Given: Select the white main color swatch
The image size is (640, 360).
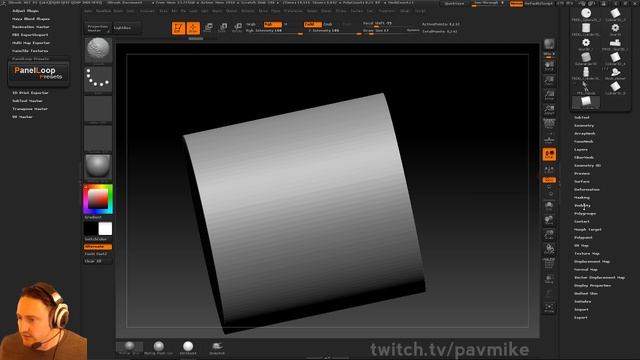Looking at the screenshot, I should [105, 229].
